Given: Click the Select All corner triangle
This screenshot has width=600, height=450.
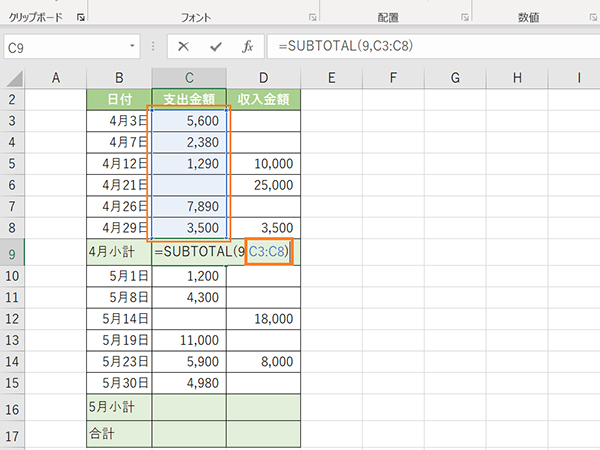Looking at the screenshot, I should (x=14, y=78).
